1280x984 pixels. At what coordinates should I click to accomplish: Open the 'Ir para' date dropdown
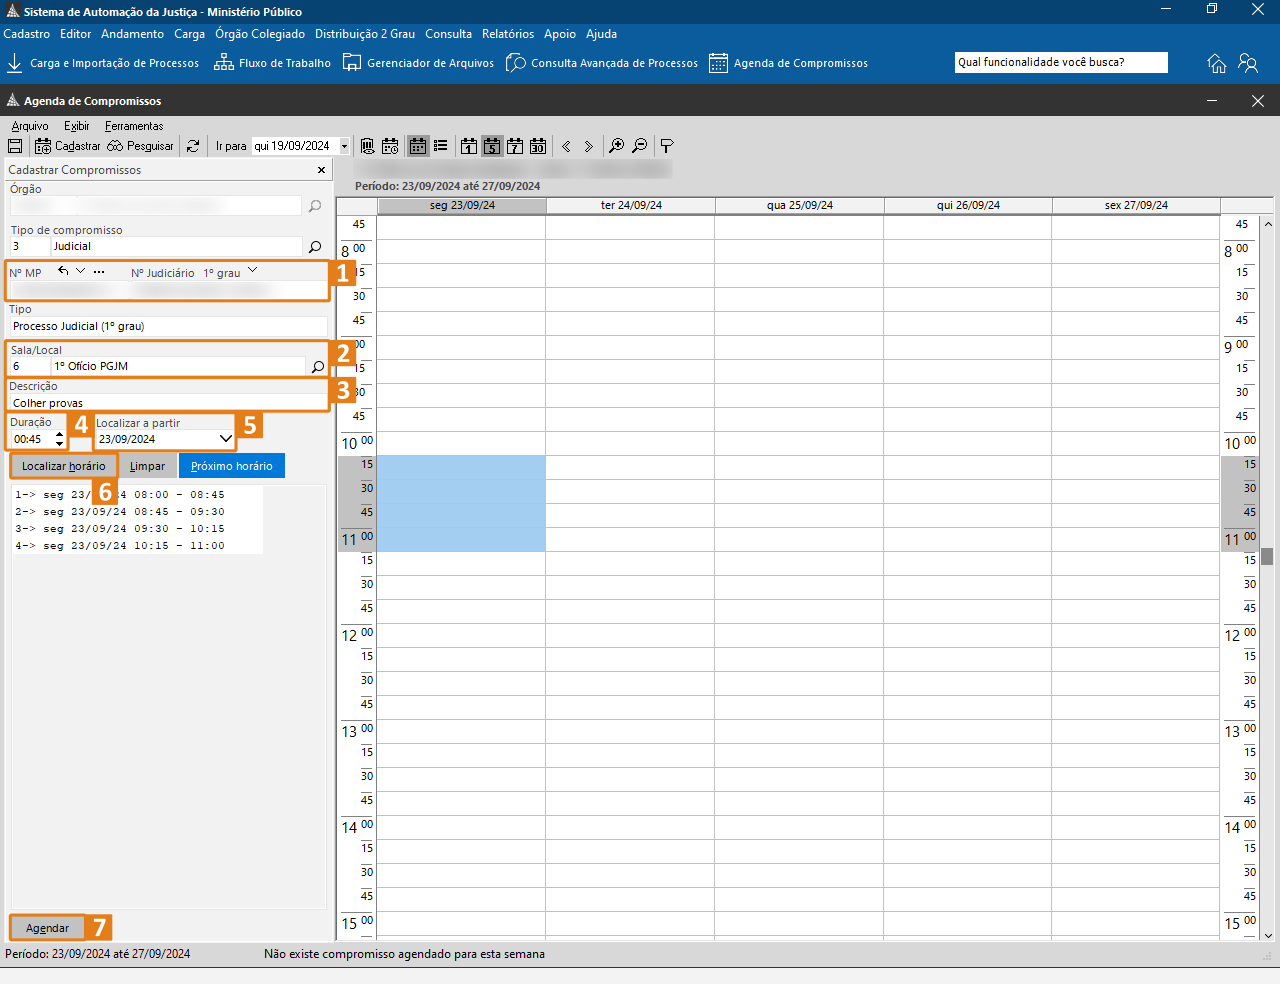coord(344,146)
